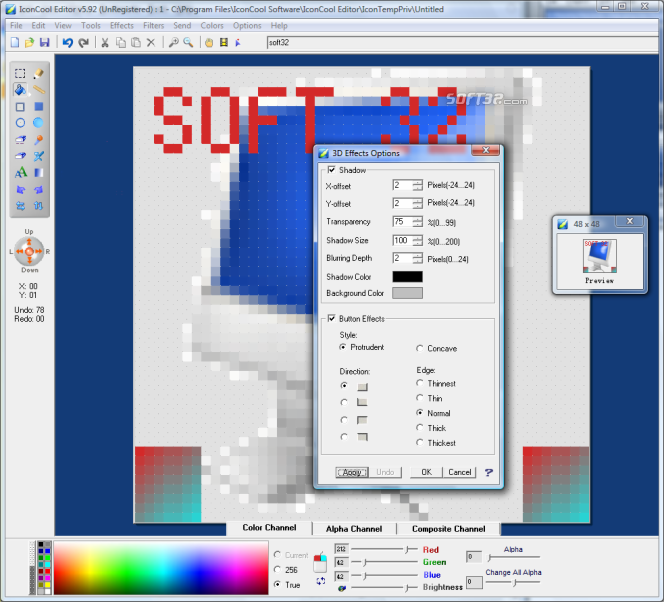
Task: Select the line drawing tool
Action: tap(38, 90)
